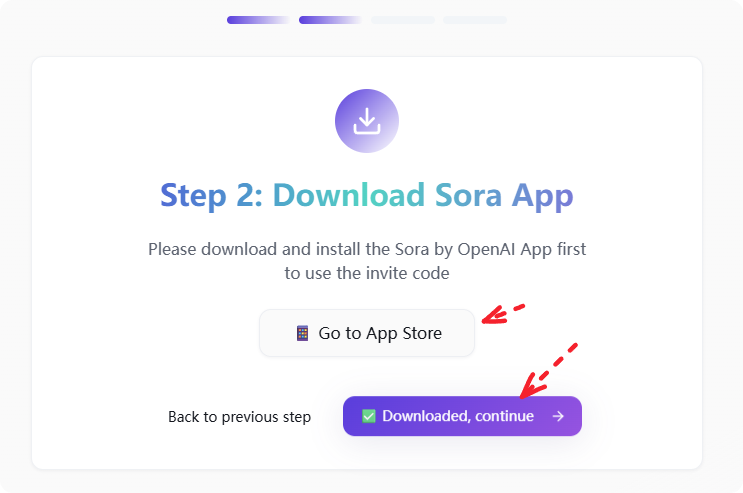Click the "App Store" label text
This screenshot has width=743, height=493.
[x=404, y=333]
